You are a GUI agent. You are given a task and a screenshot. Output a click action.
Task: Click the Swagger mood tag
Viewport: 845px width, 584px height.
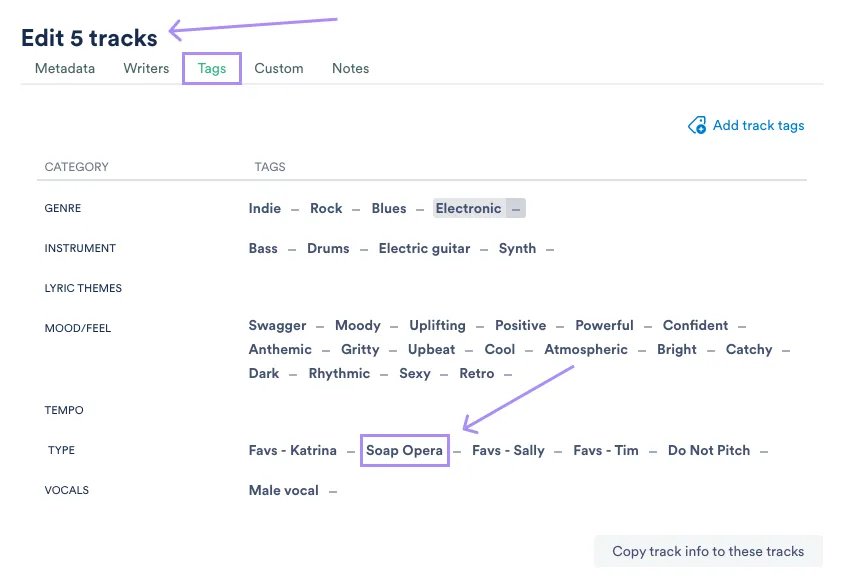277,325
